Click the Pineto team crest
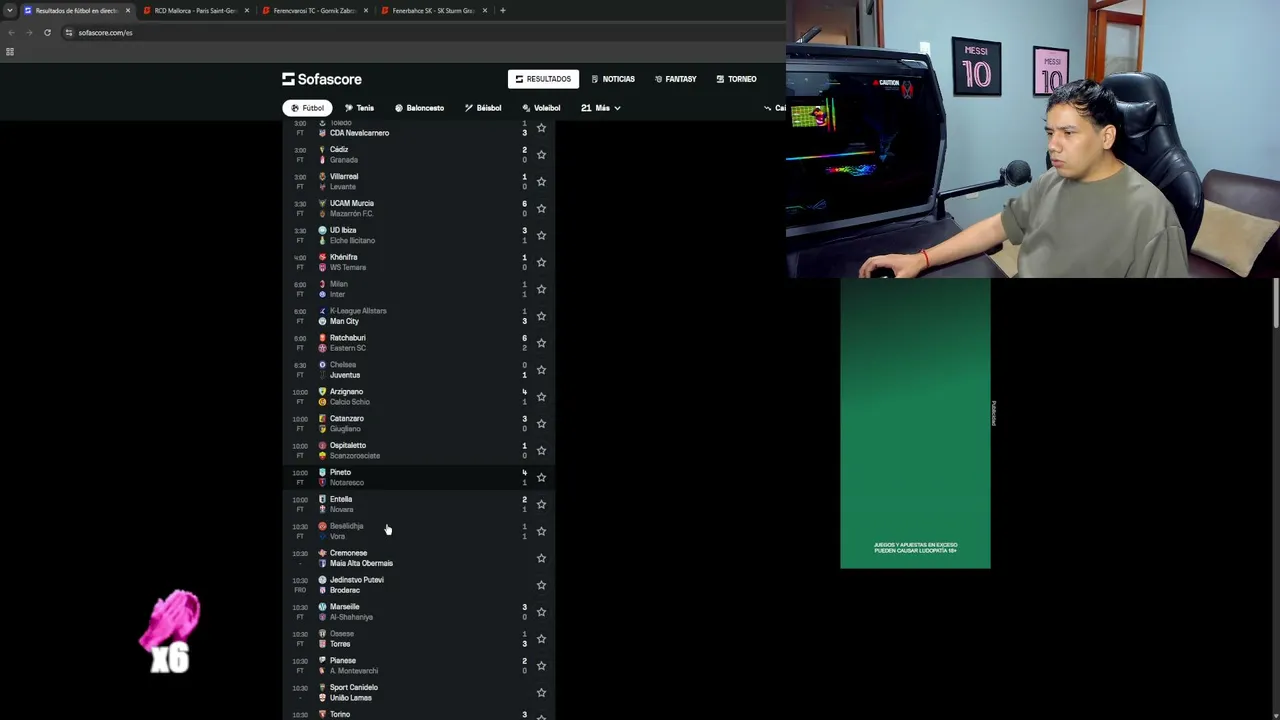Image resolution: width=1280 pixels, height=720 pixels. point(322,473)
